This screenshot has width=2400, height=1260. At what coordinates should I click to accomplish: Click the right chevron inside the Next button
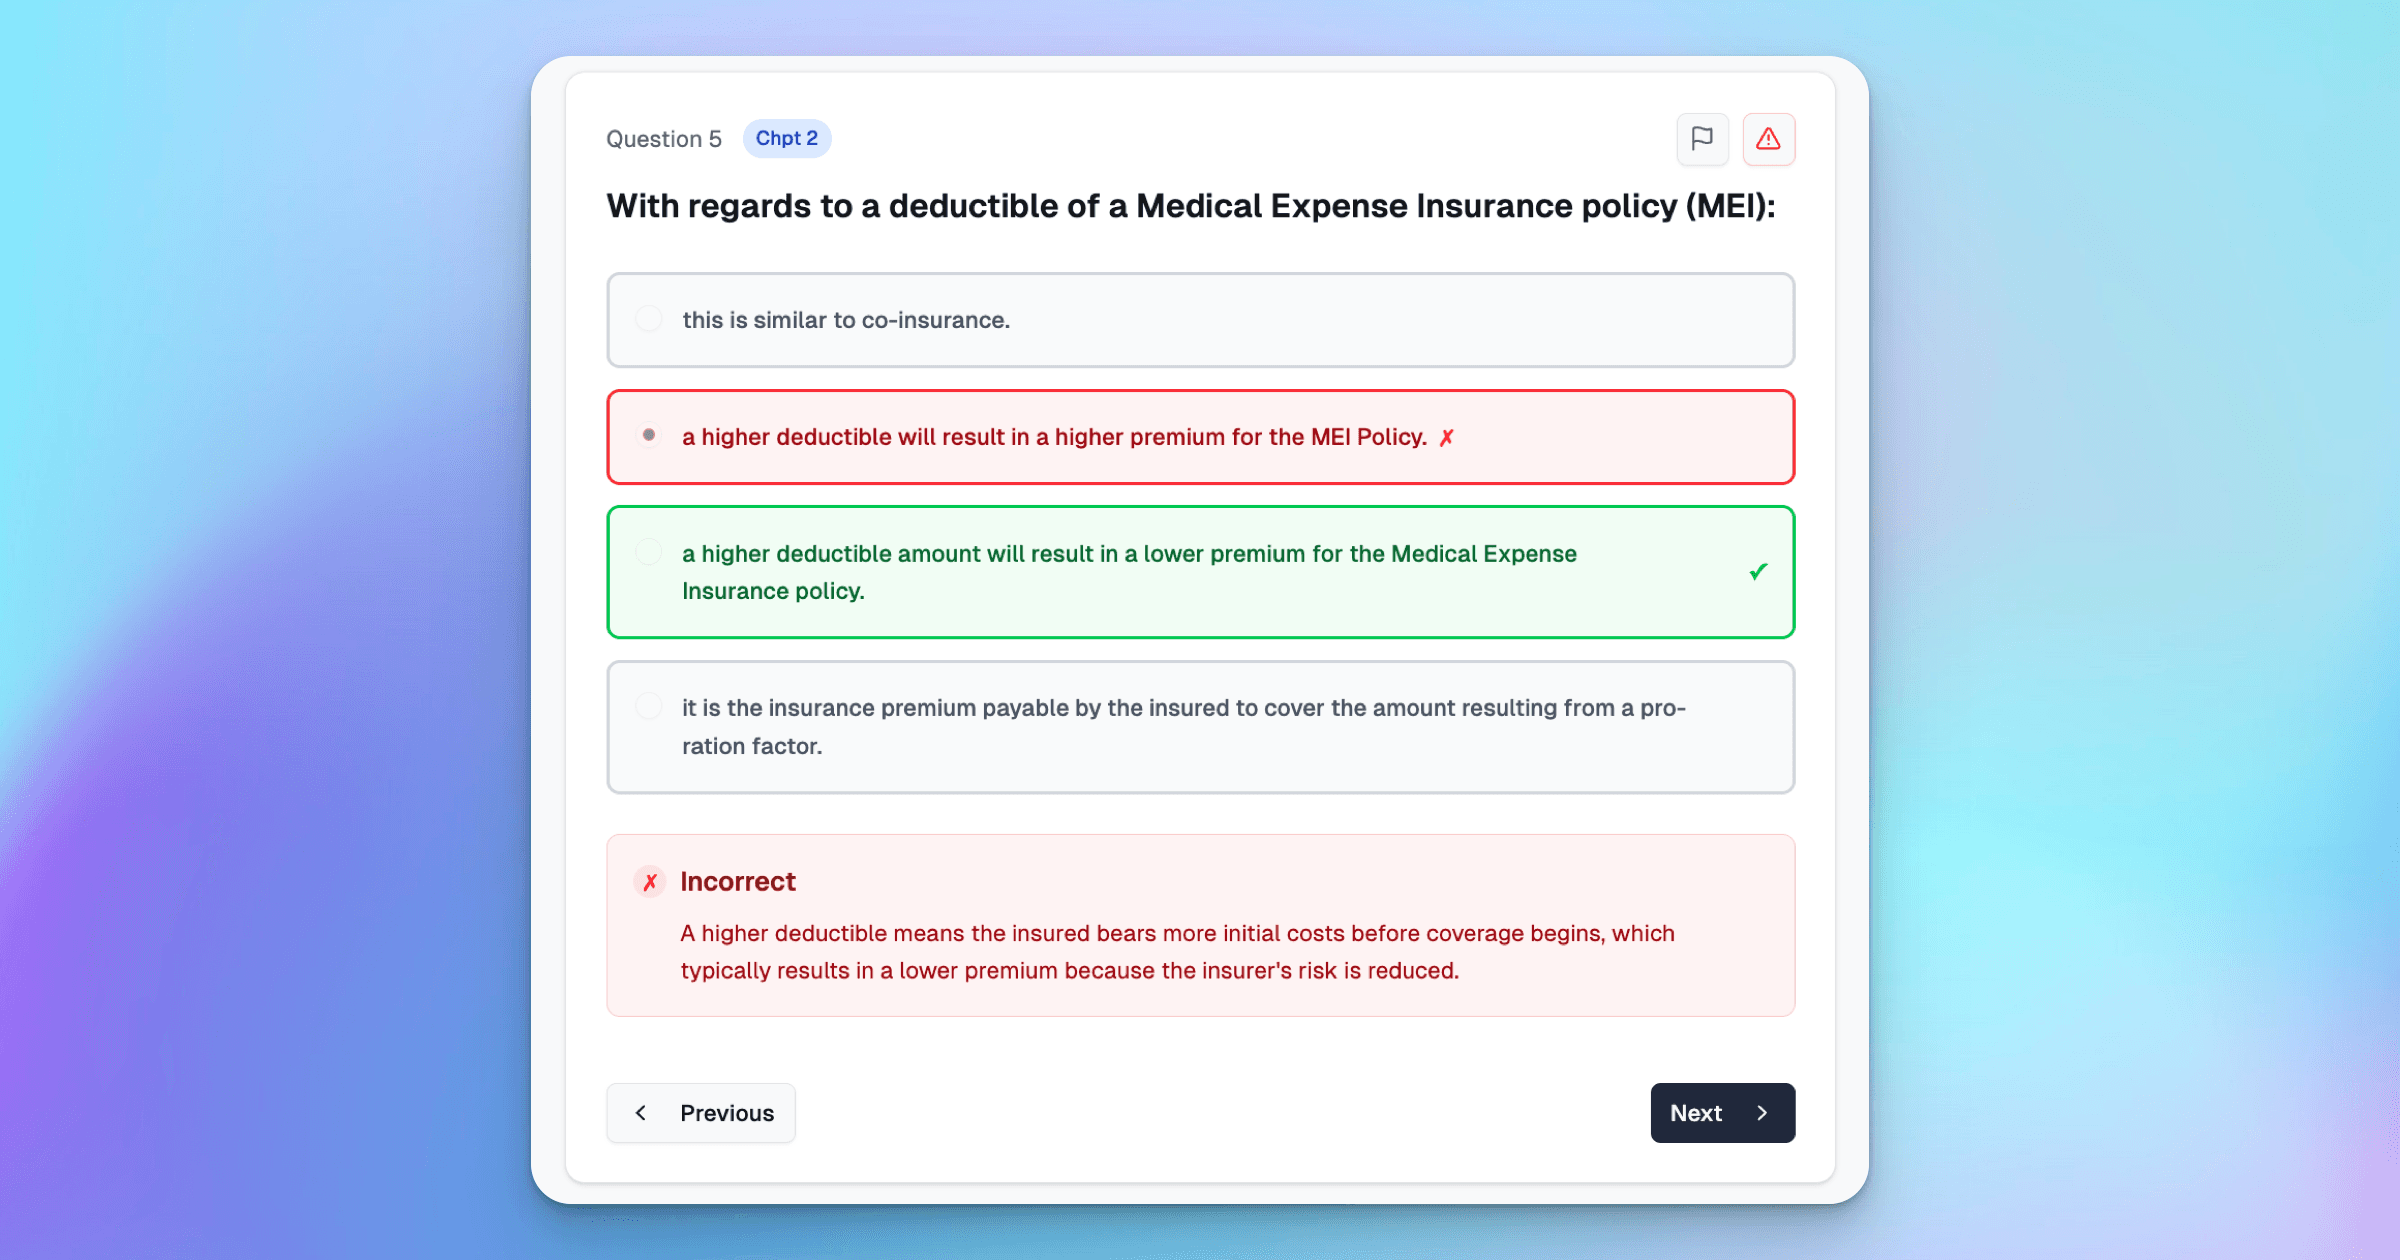click(x=1761, y=1112)
